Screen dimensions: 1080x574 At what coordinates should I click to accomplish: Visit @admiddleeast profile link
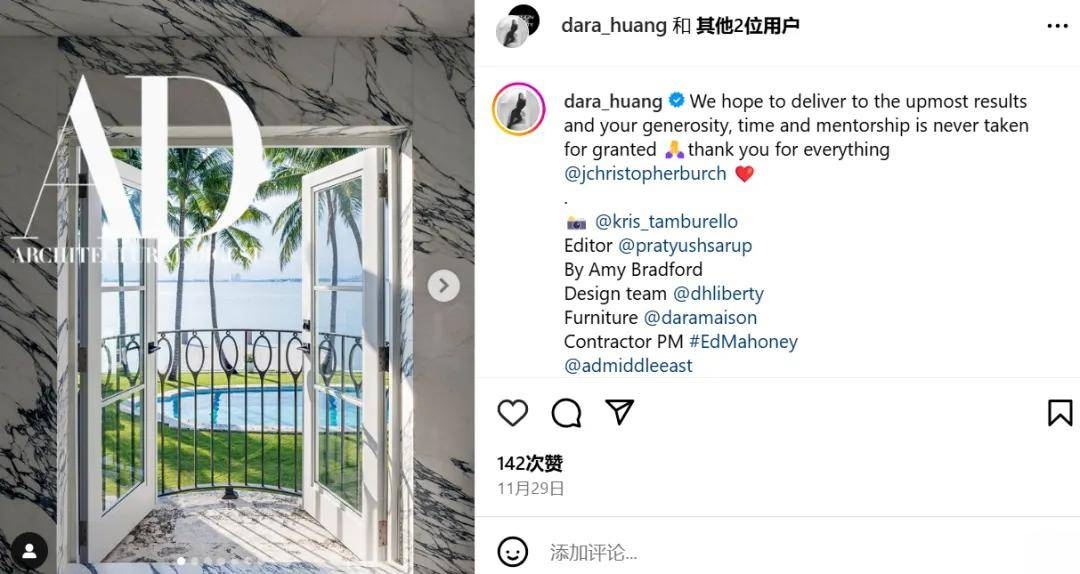[x=628, y=366]
